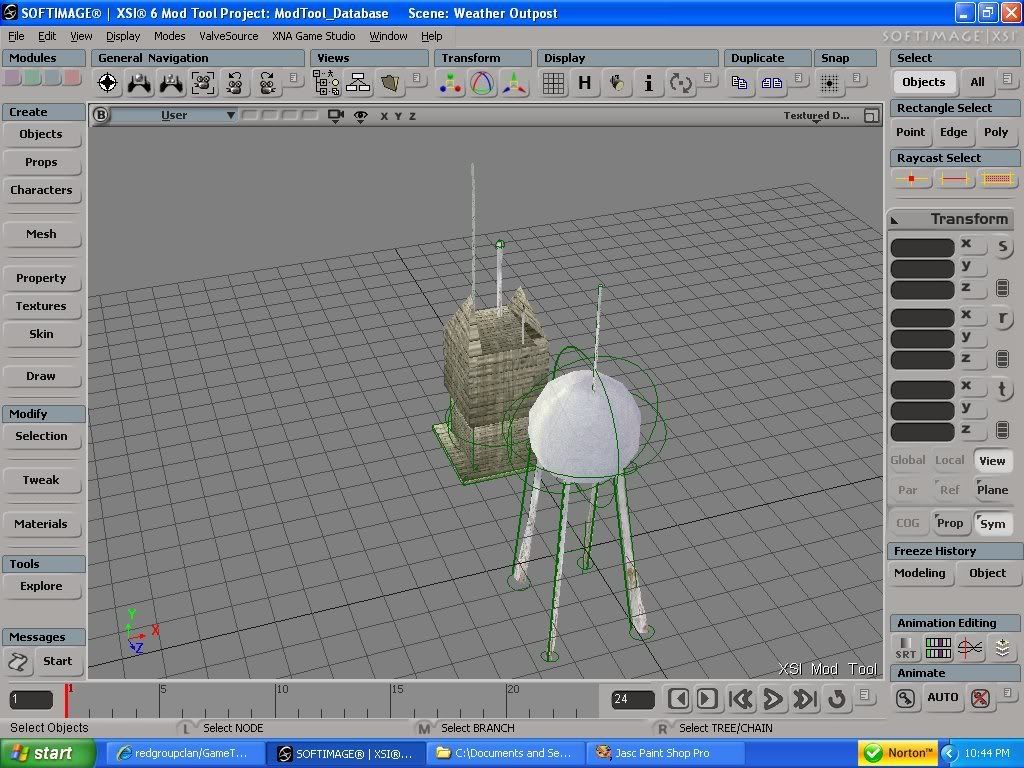
Task: Toggle the Sym symmetry button
Action: point(992,524)
